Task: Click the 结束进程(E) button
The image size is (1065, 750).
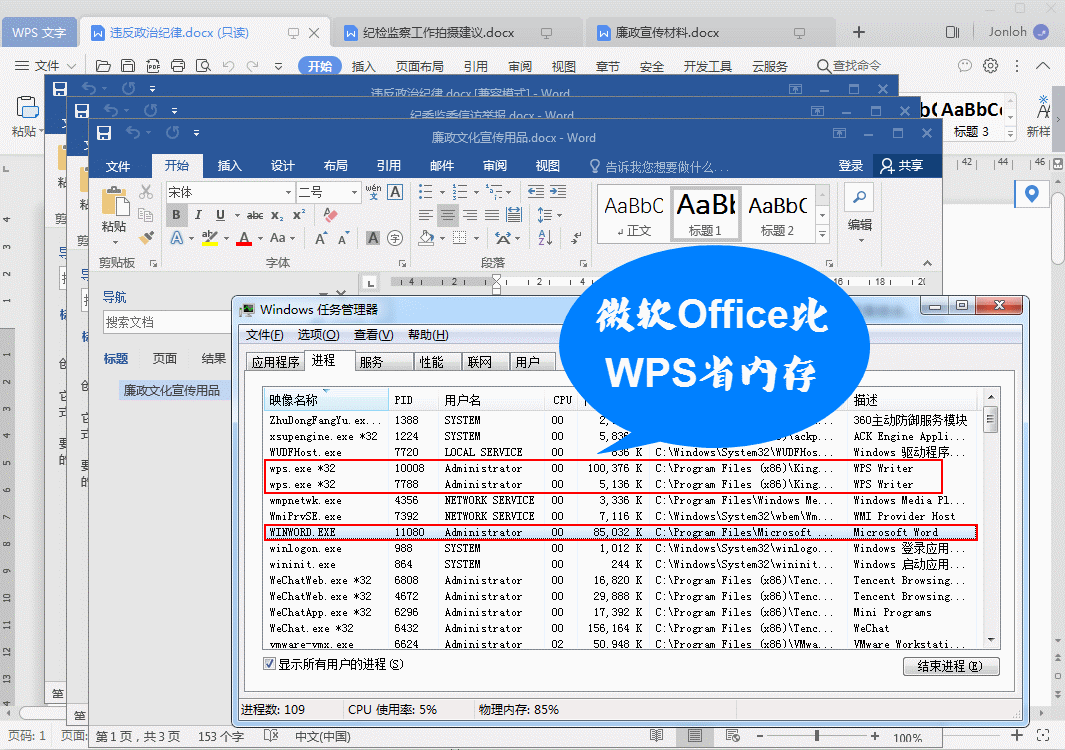Action: coord(951,666)
